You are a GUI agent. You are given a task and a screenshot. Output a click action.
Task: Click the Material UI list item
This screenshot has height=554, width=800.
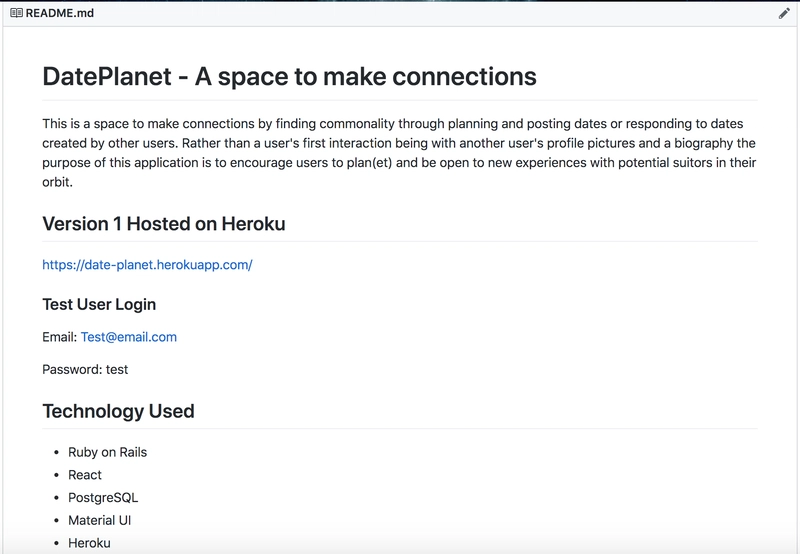[x=99, y=520]
